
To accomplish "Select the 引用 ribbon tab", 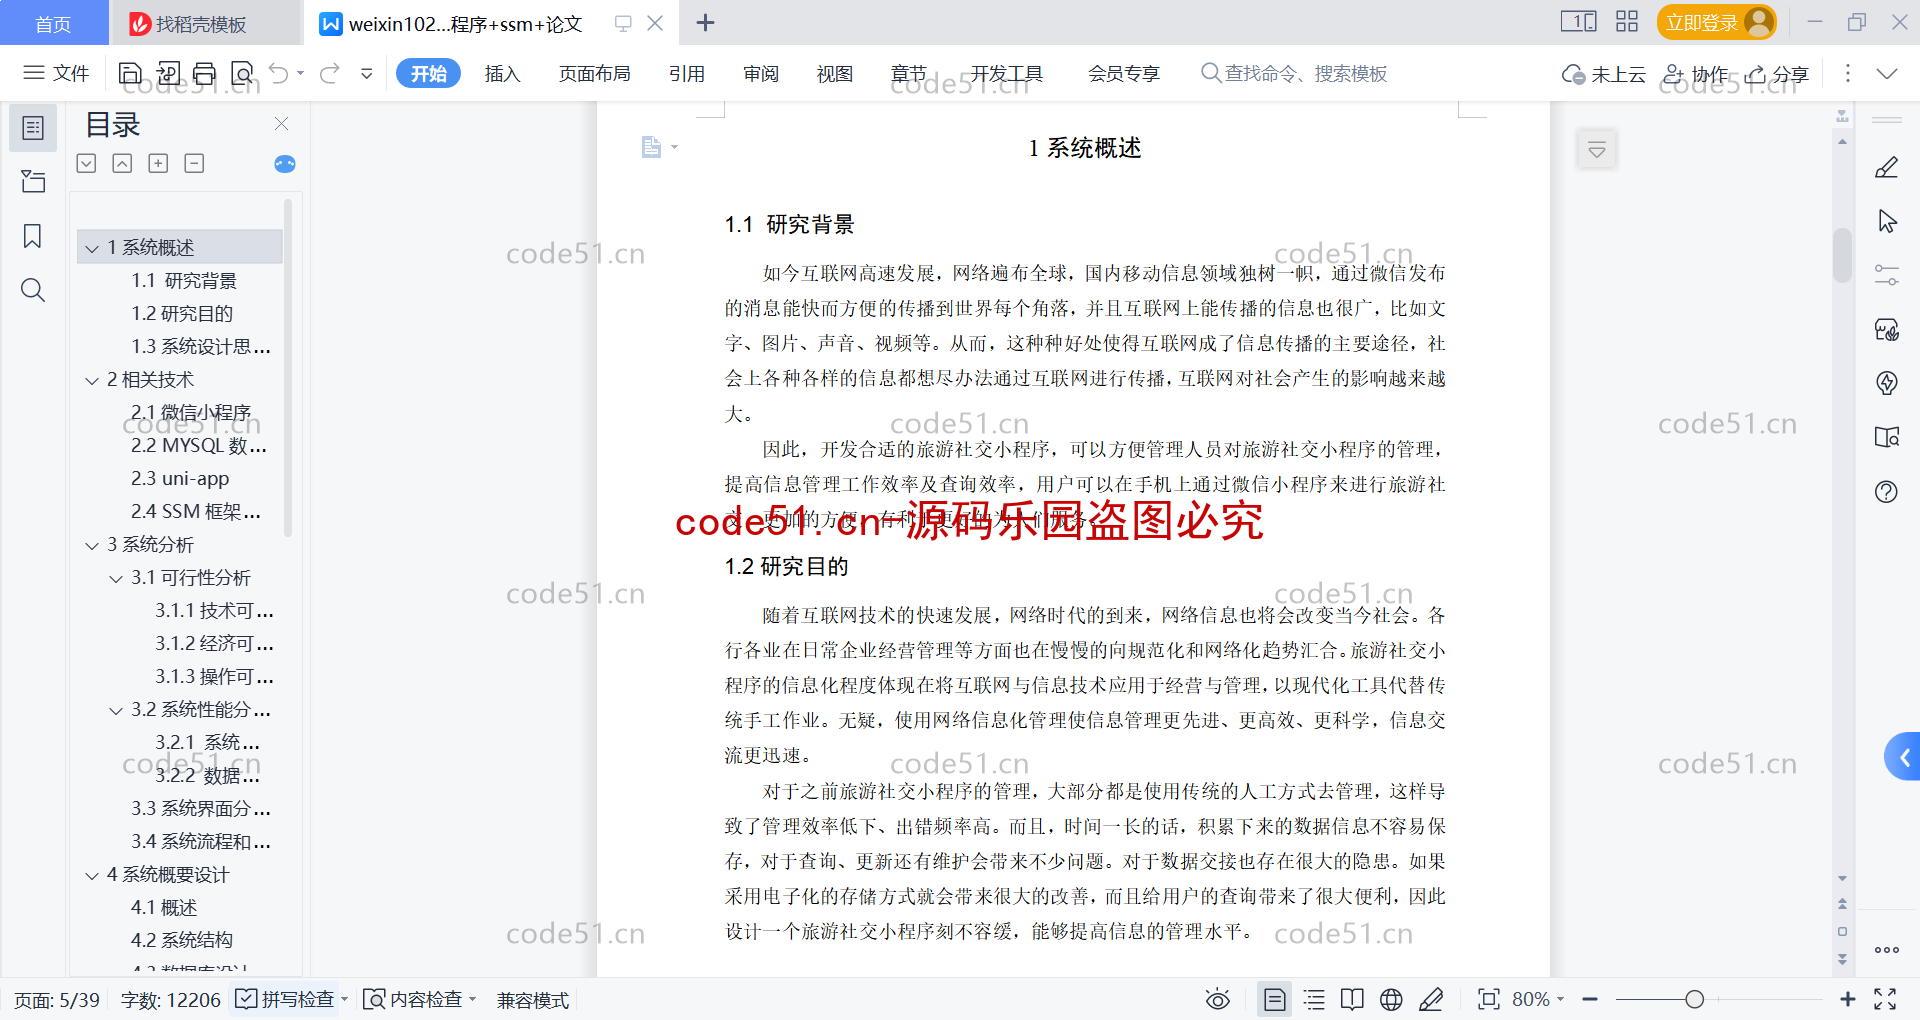I will 687,73.
